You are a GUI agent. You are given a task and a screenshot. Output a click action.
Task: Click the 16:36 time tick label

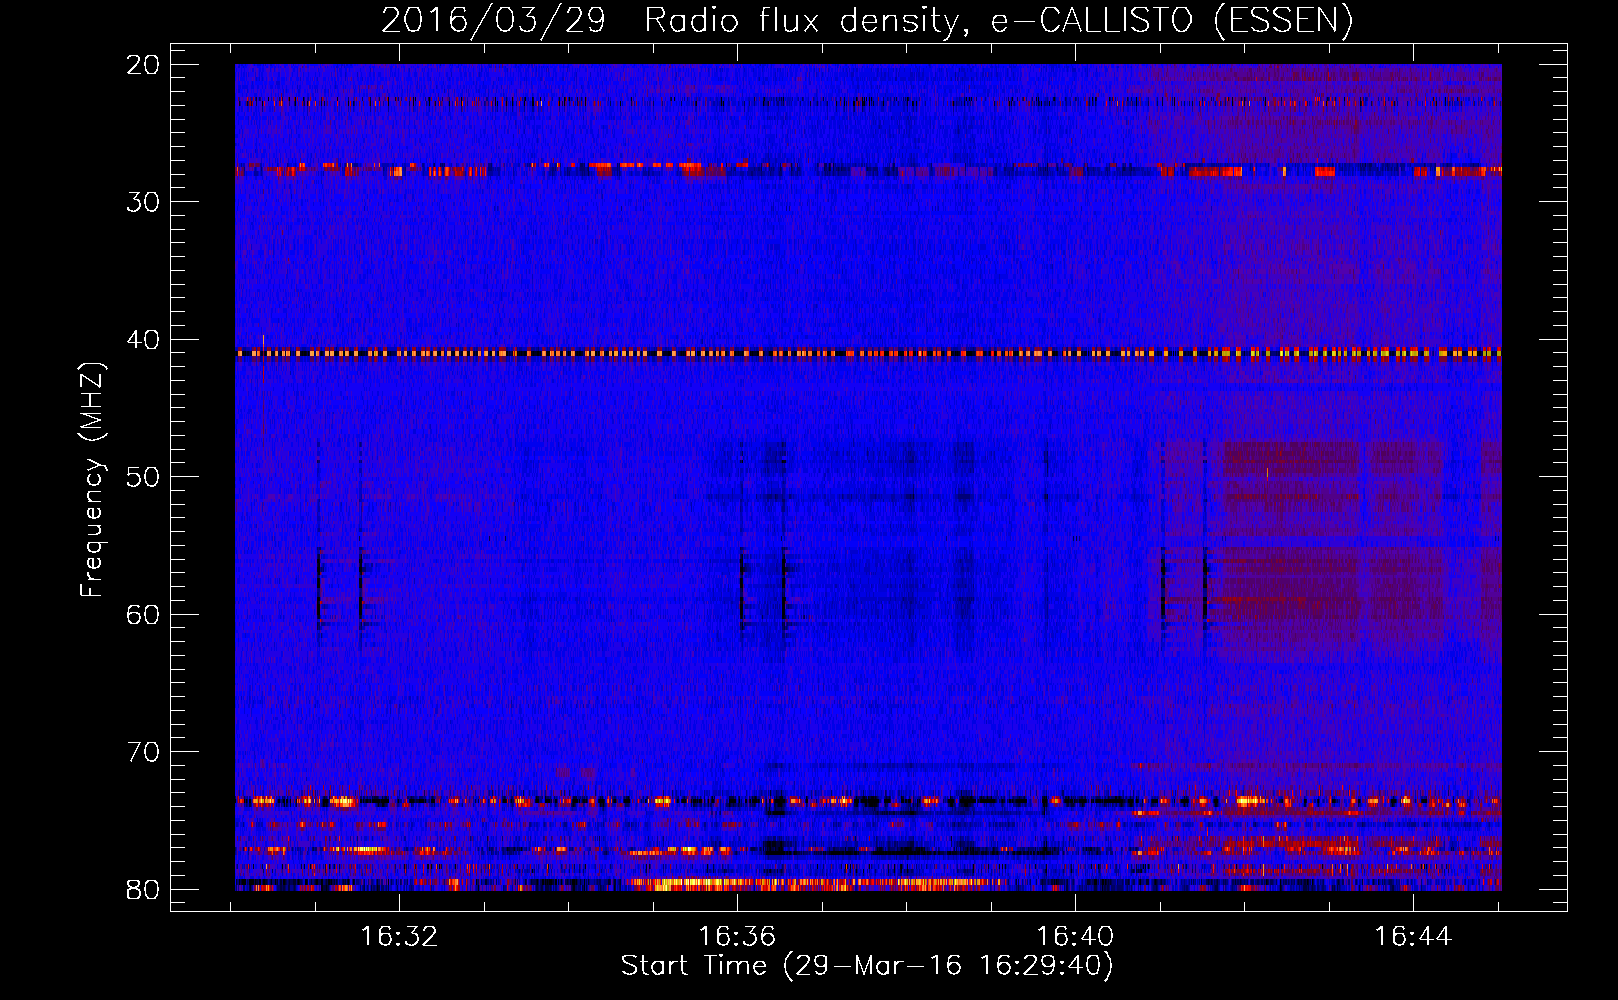tap(737, 937)
